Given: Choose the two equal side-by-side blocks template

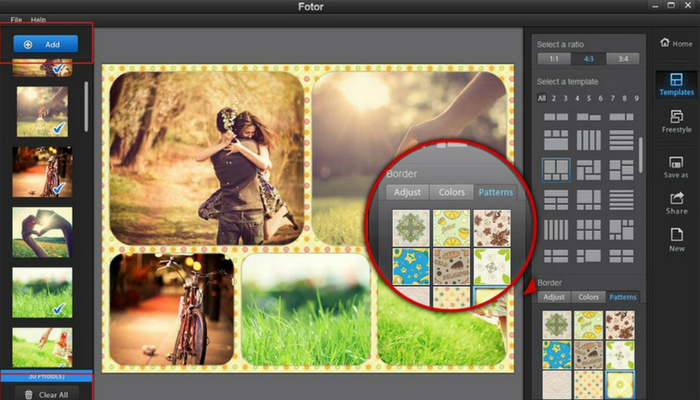Looking at the screenshot, I should tap(556, 117).
